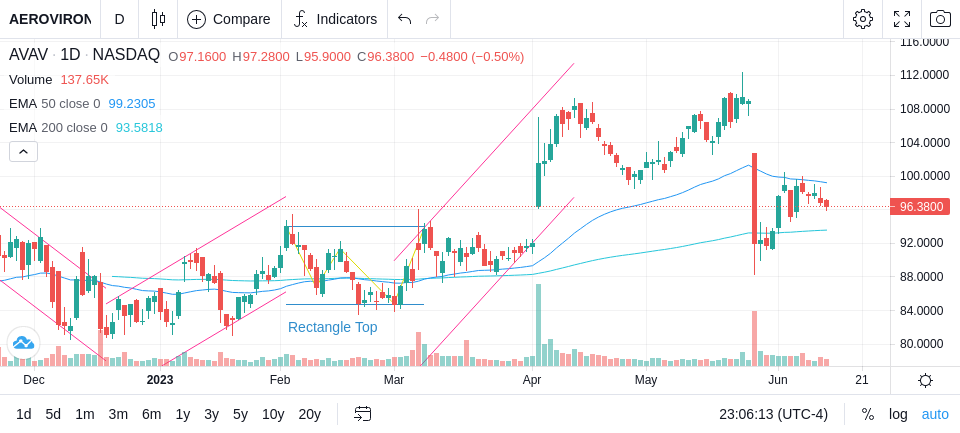This screenshot has height=433, width=960.
Task: Select the Rectangle Top pattern label
Action: [332, 328]
